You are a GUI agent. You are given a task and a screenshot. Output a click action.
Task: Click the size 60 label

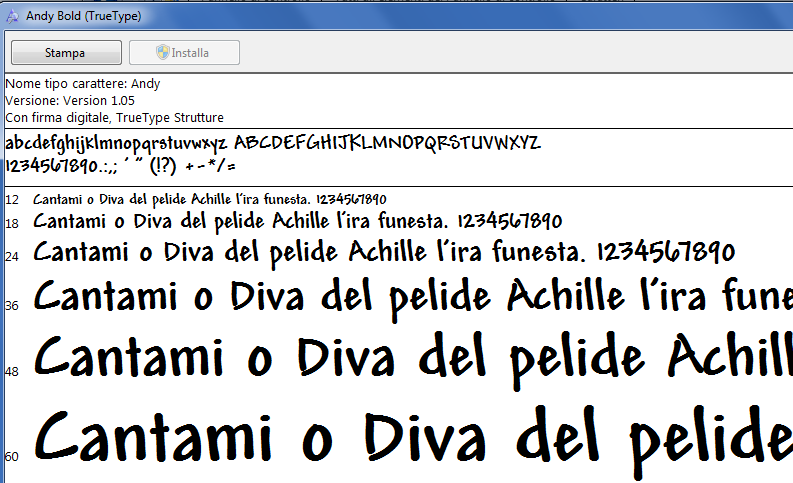click(12, 456)
